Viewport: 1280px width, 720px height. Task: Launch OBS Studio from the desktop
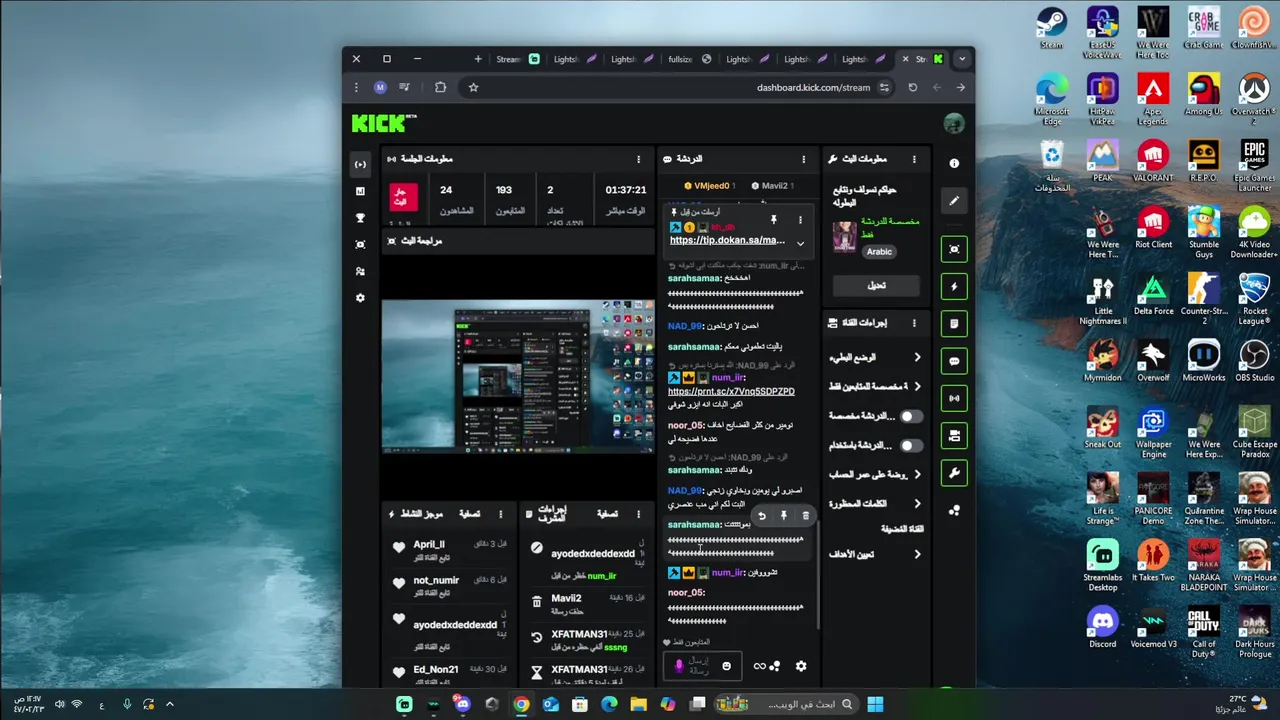pos(1254,361)
